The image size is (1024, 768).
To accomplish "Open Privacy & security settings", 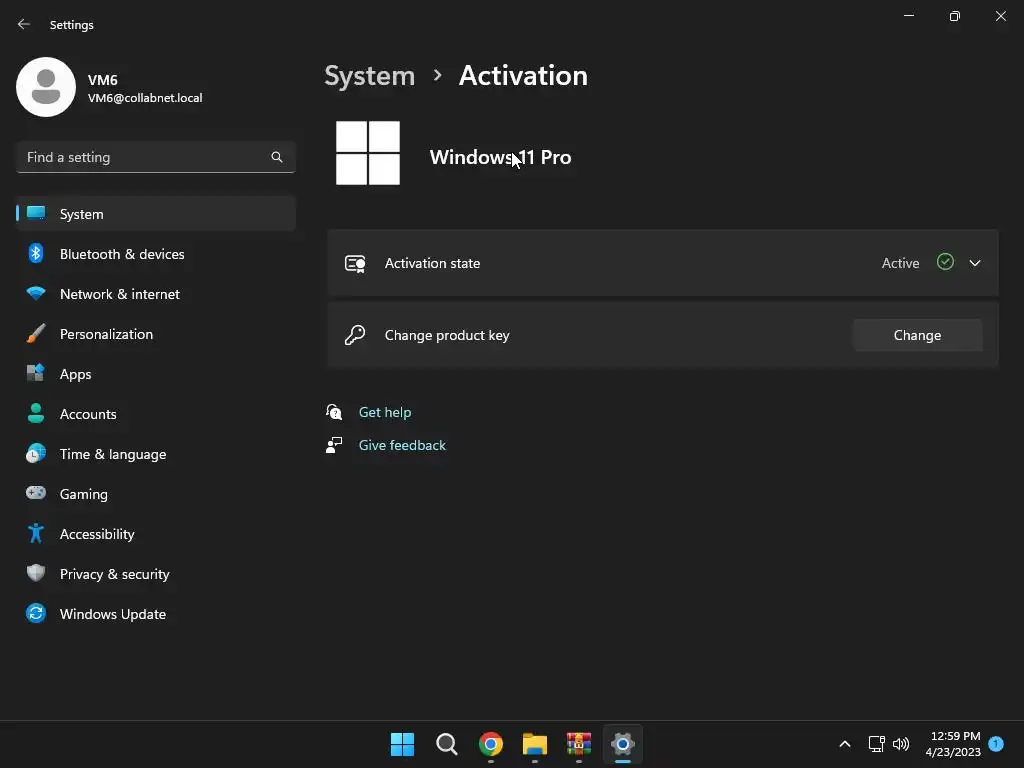I will coord(155,574).
